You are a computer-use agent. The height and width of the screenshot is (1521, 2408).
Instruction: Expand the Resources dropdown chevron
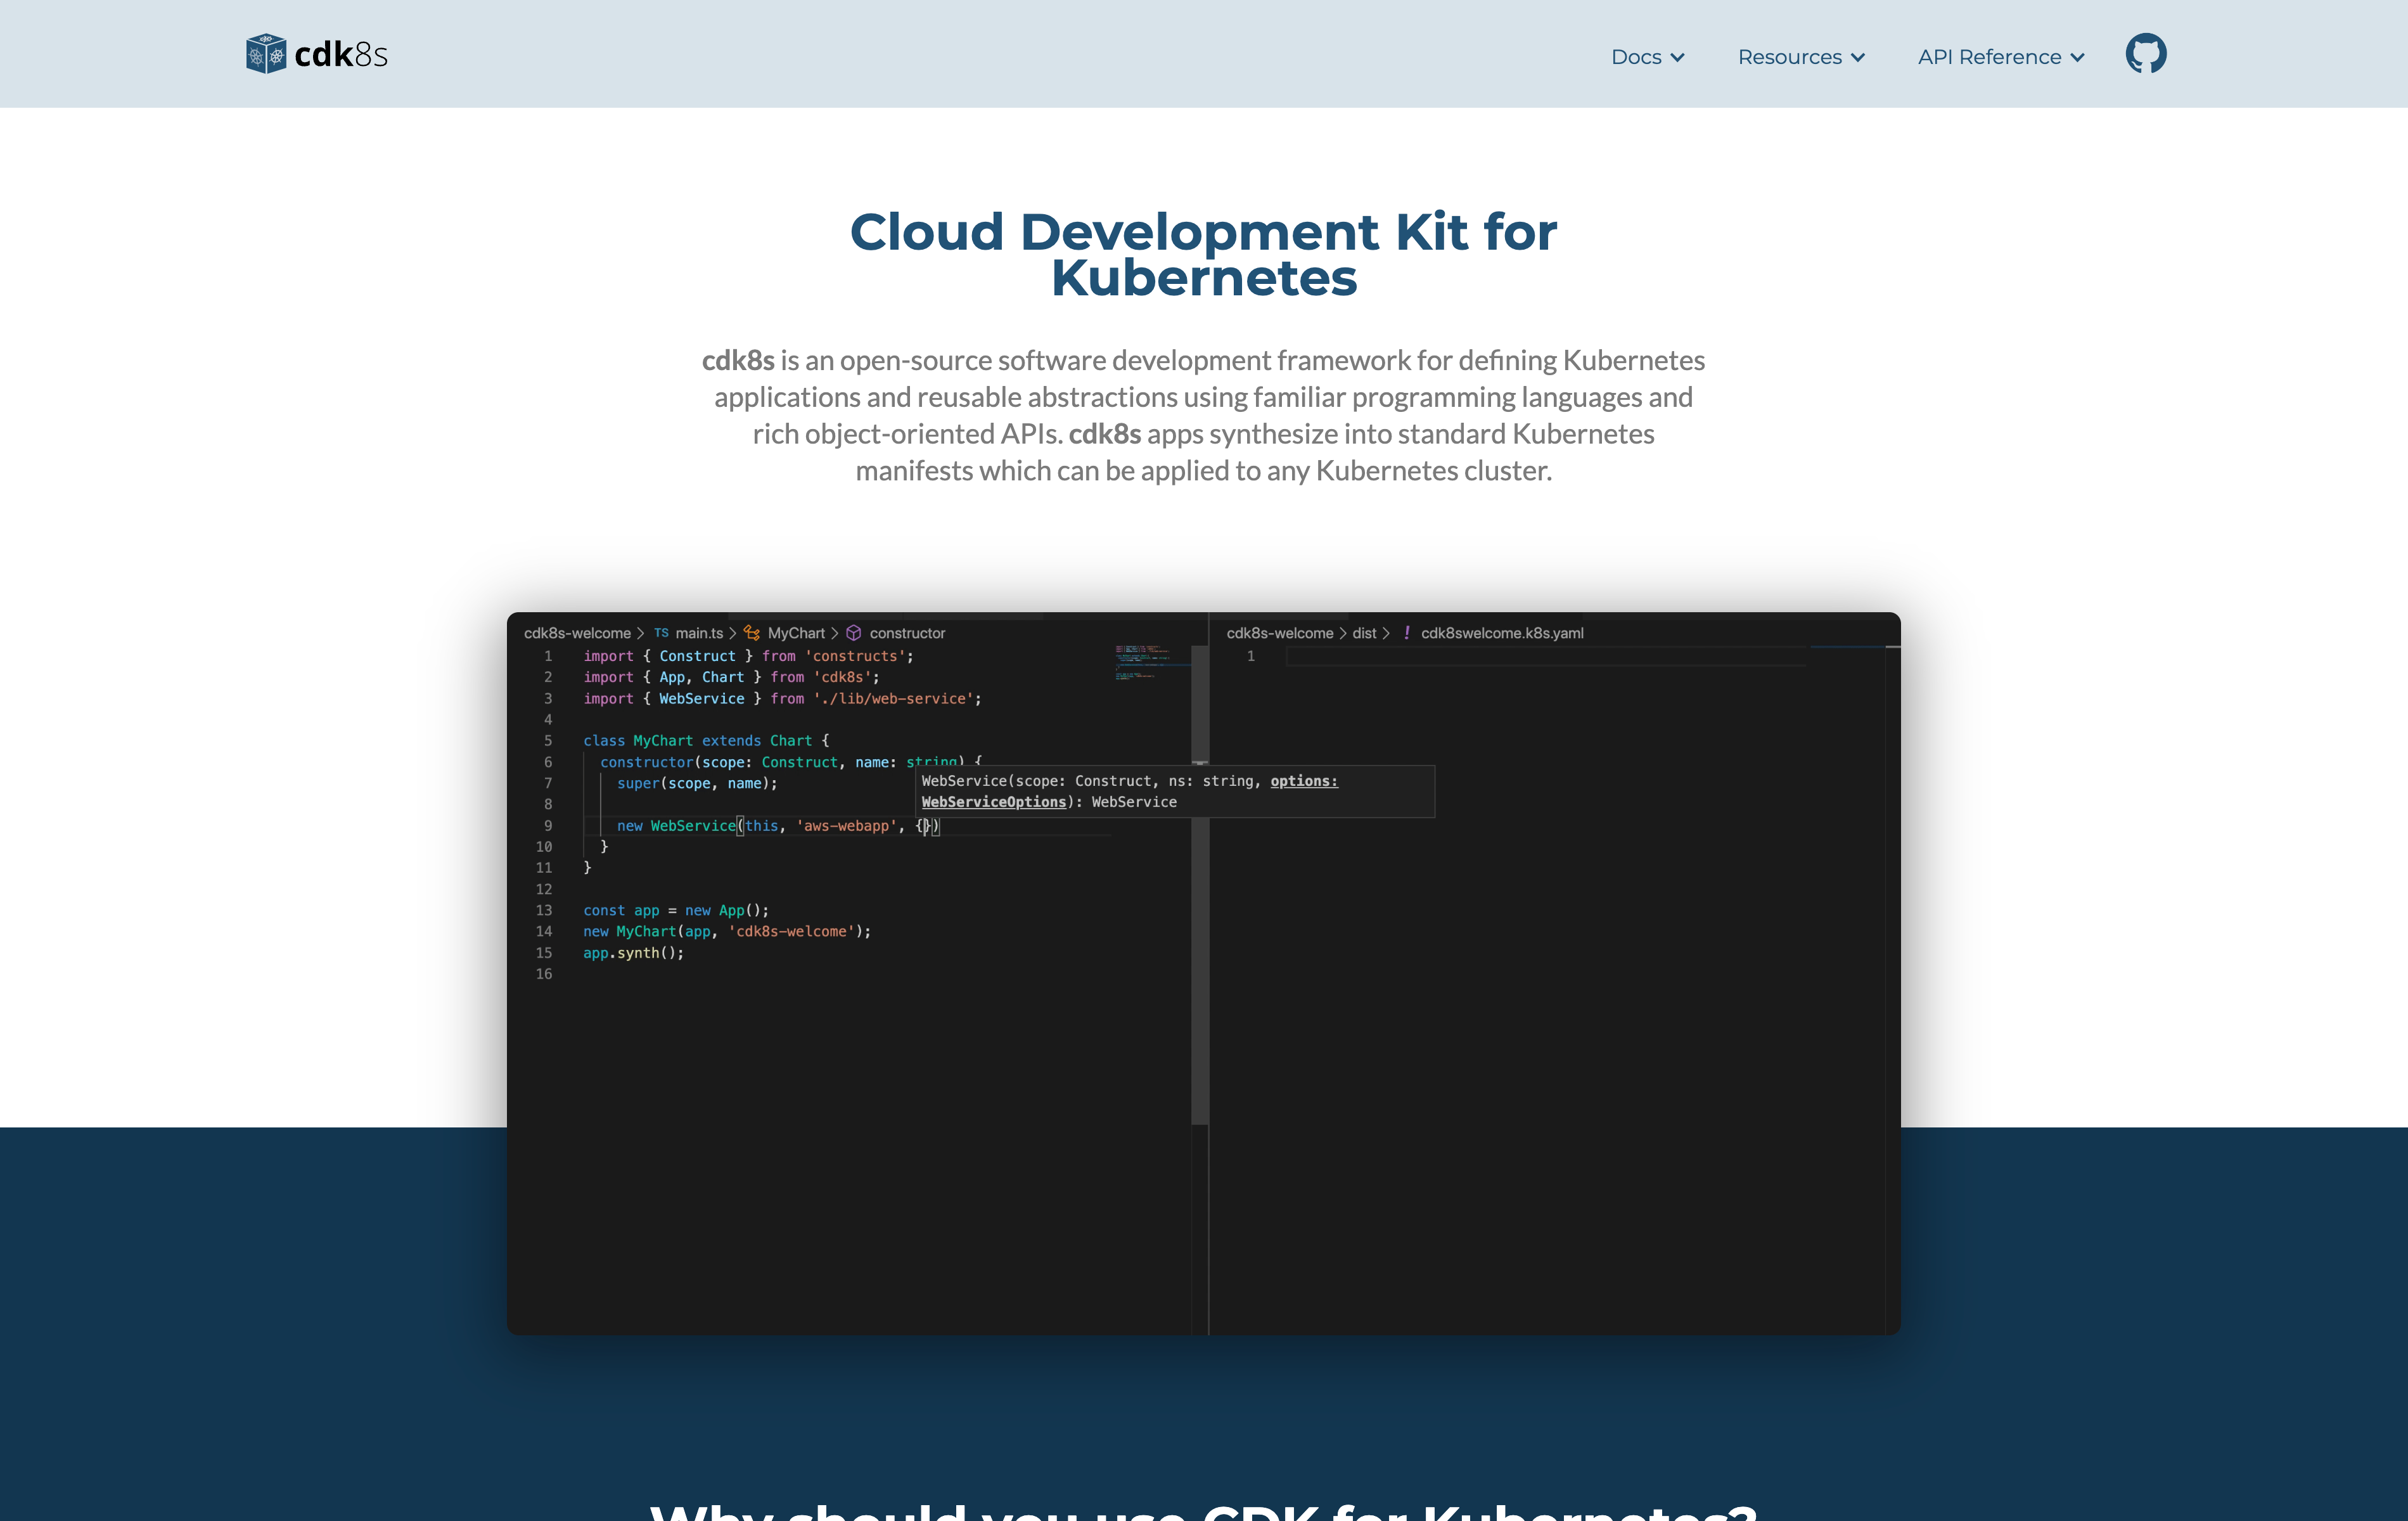coord(1858,58)
